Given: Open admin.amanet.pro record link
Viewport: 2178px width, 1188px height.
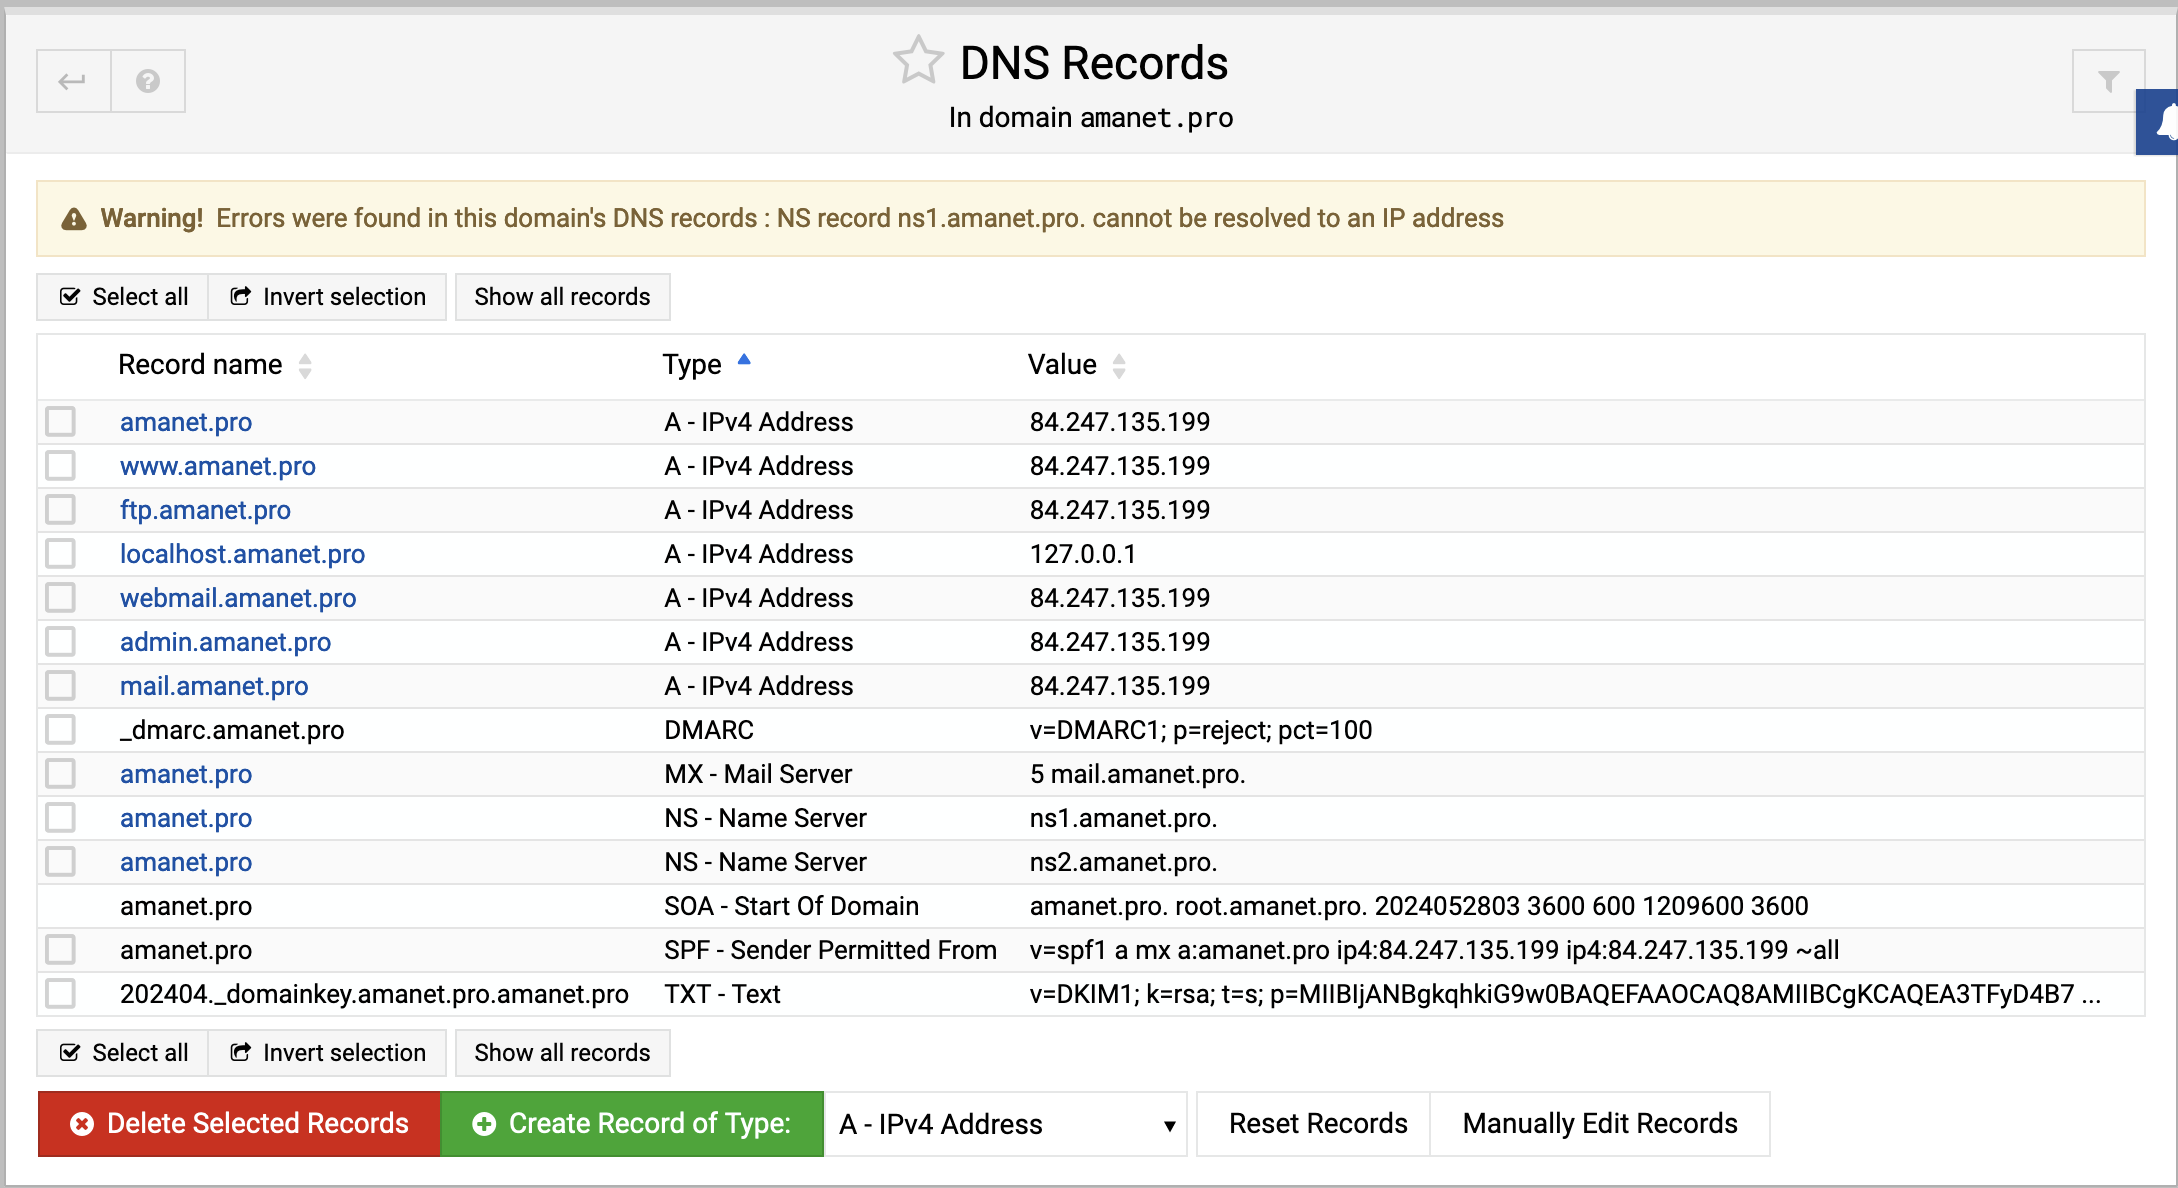Looking at the screenshot, I should 225,642.
